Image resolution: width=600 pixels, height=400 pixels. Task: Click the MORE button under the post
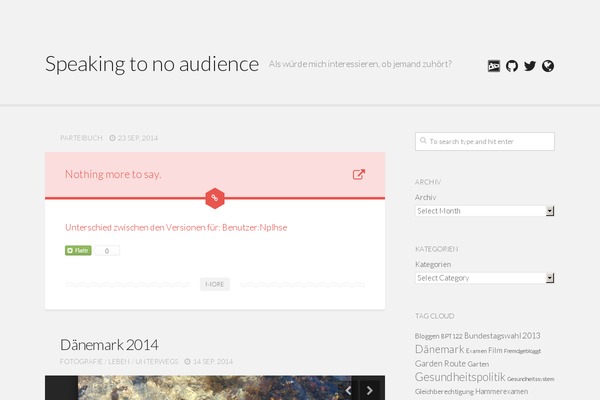[x=215, y=284]
